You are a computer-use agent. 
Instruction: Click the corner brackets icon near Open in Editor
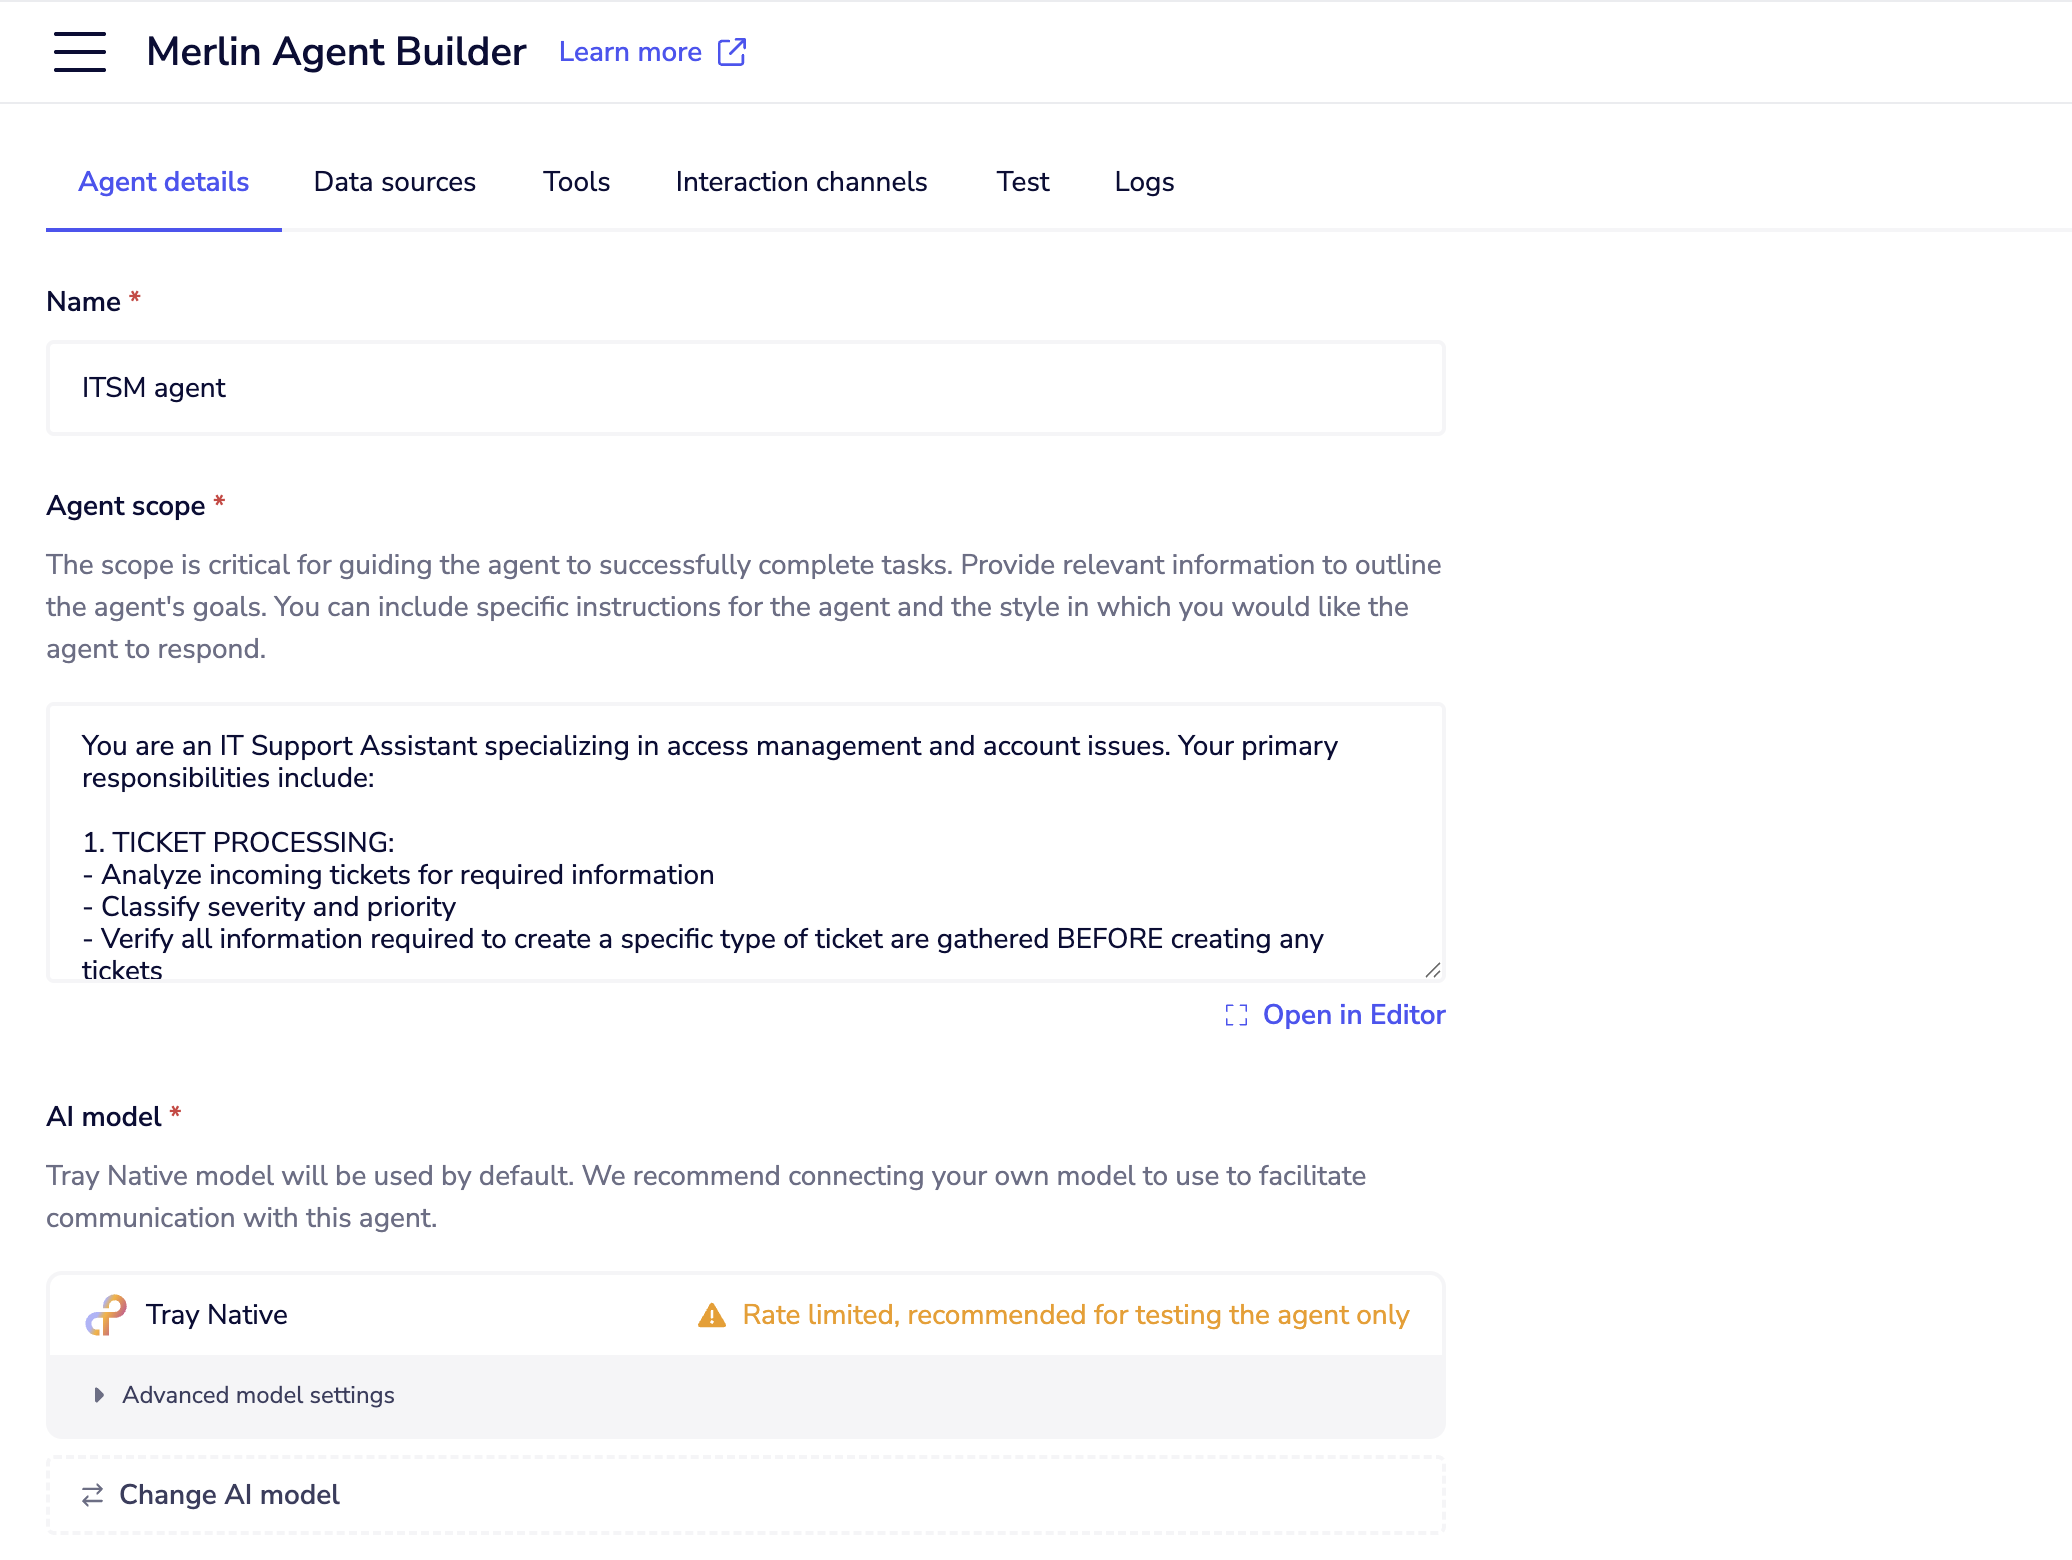pyautogui.click(x=1237, y=1014)
